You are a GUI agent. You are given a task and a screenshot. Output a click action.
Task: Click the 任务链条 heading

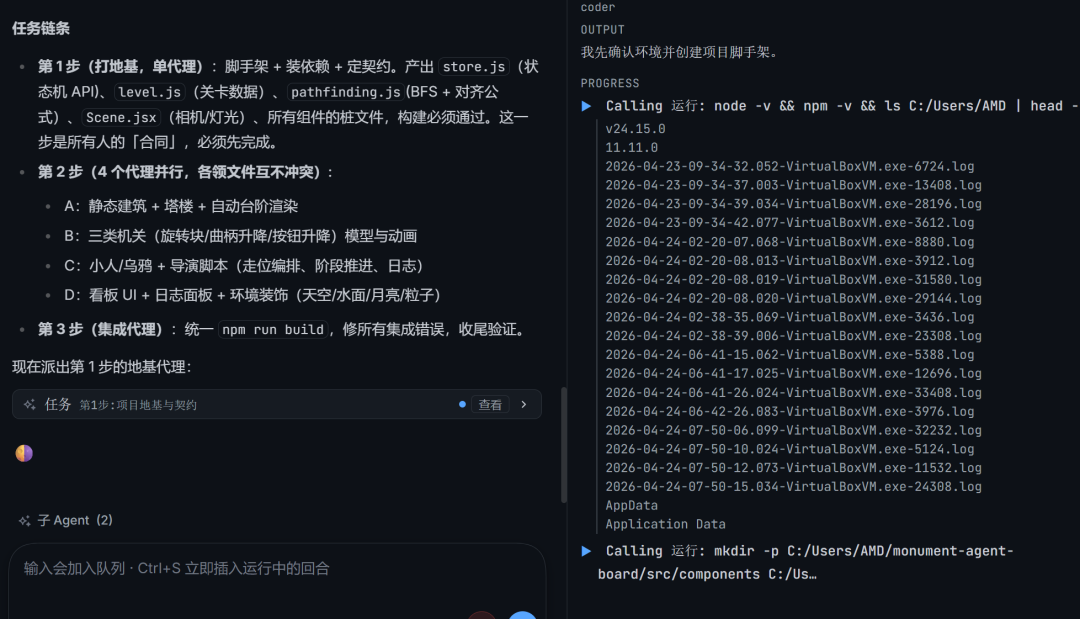pyautogui.click(x=41, y=28)
